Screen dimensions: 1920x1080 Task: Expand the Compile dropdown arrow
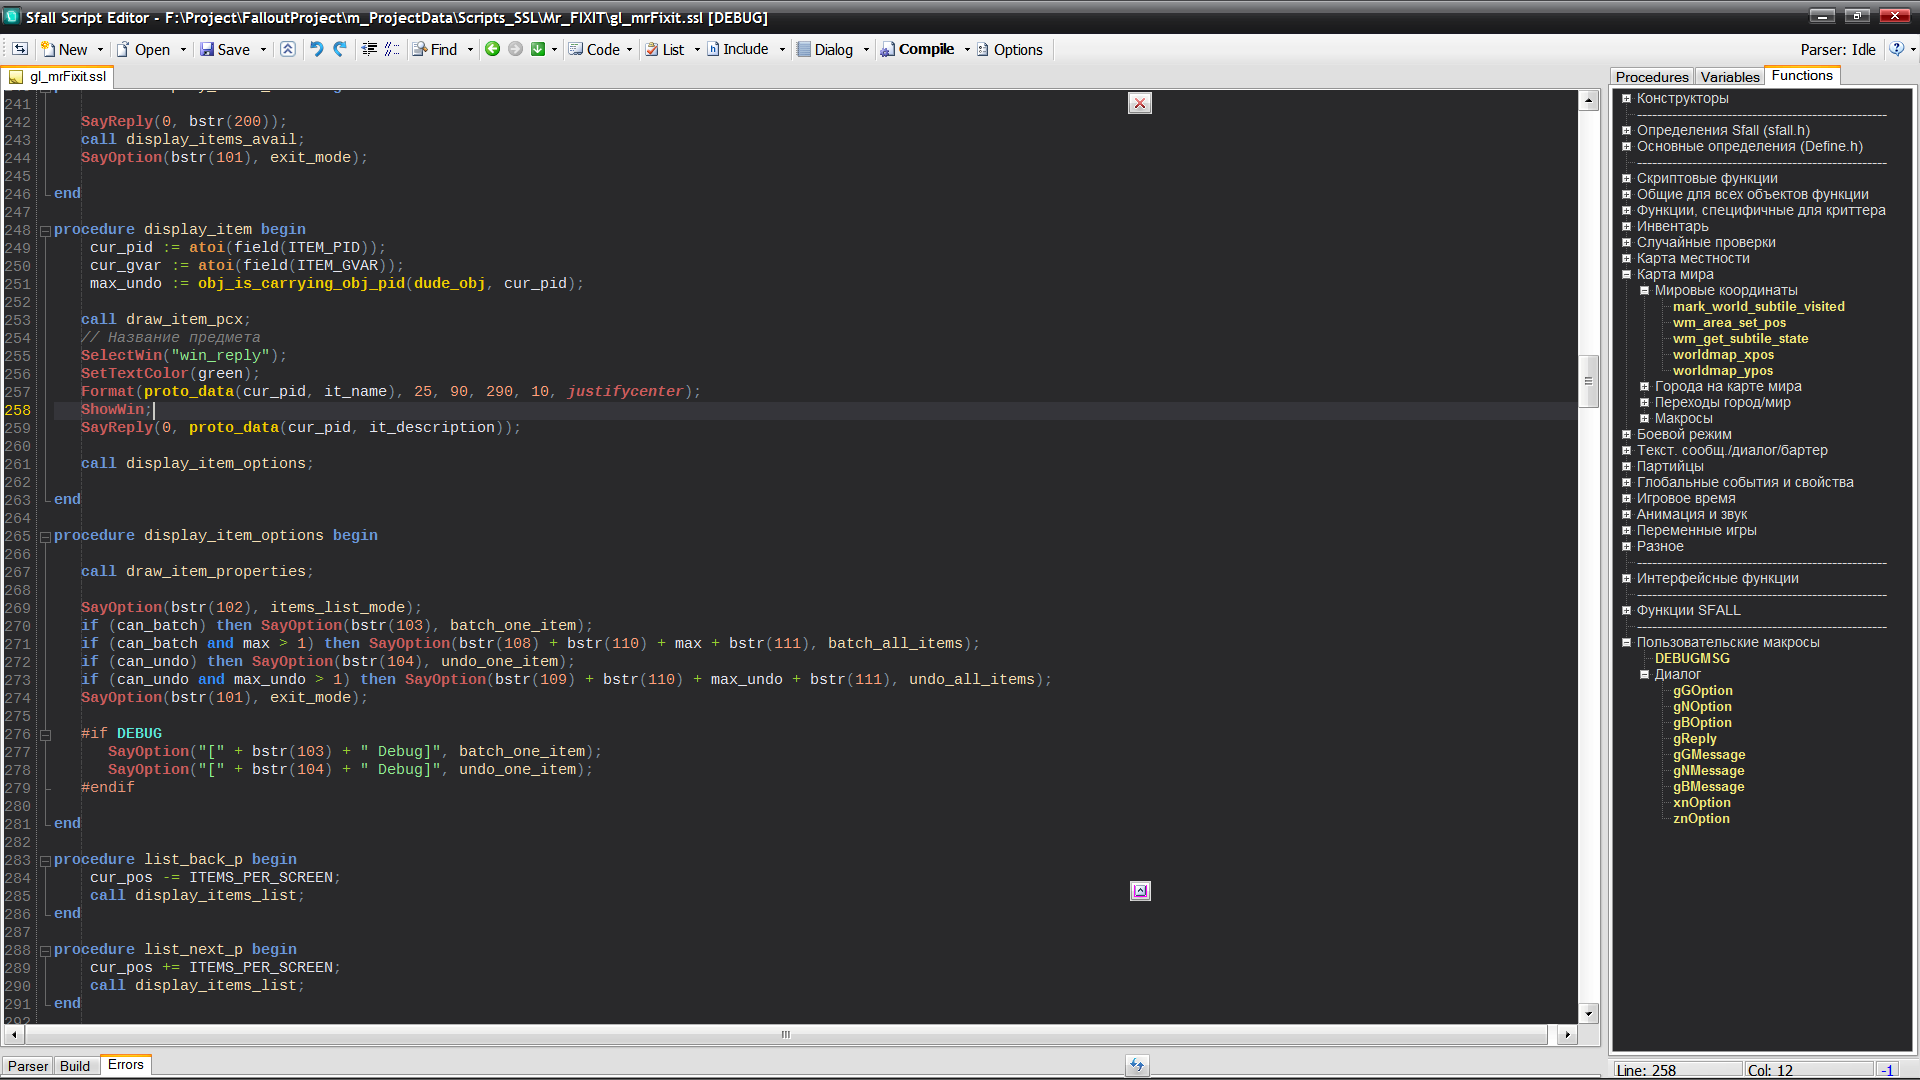[x=967, y=49]
